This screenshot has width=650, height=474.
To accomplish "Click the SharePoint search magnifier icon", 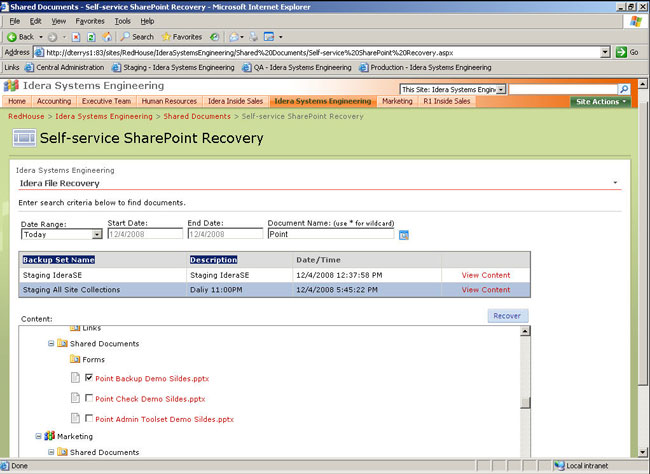I will [623, 89].
